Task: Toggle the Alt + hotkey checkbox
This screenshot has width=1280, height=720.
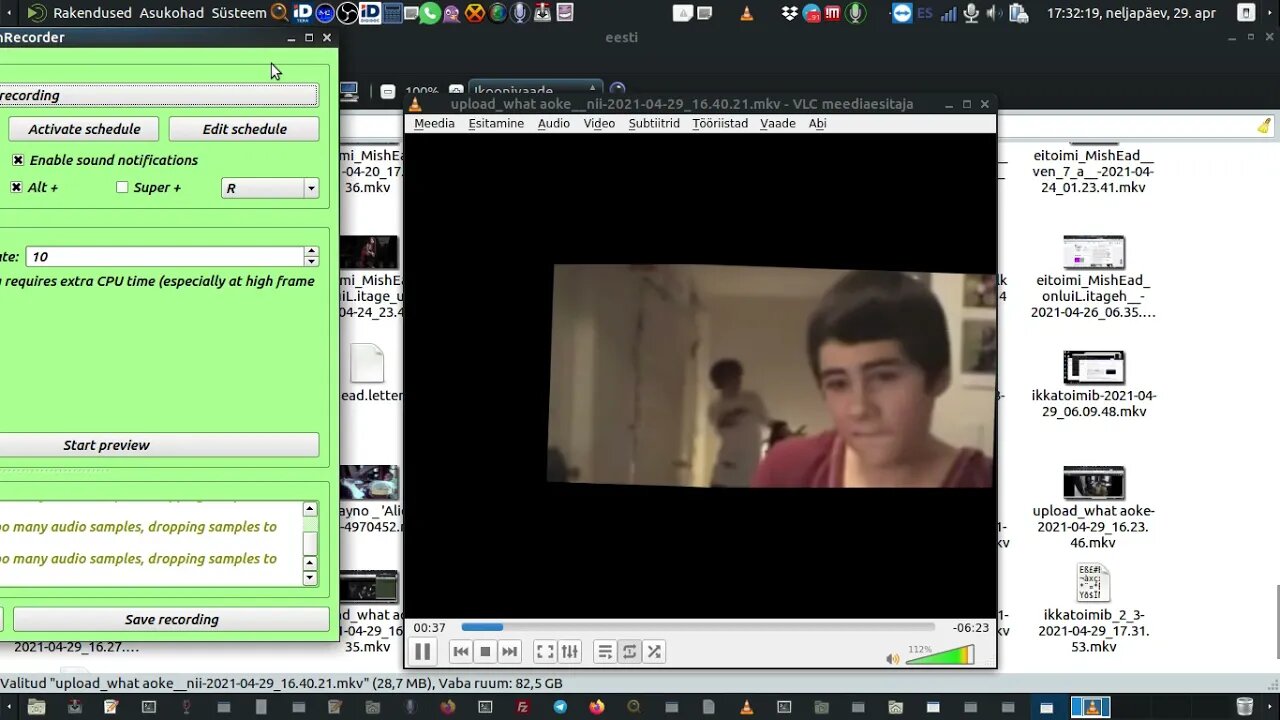Action: 16,187
